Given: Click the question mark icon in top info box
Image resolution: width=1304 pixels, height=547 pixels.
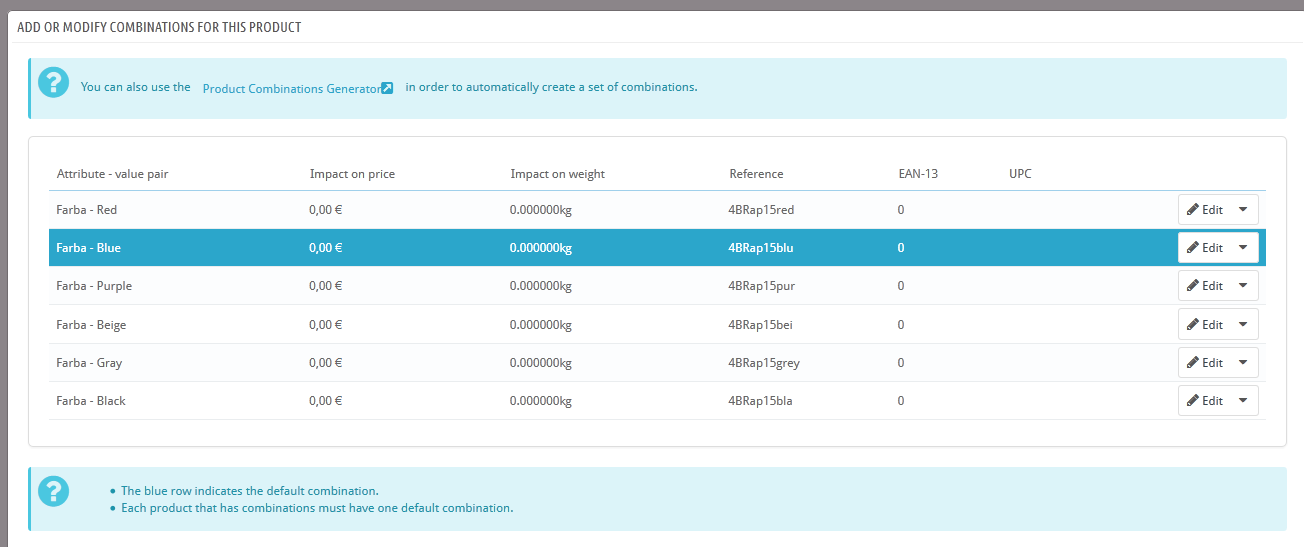Looking at the screenshot, I should point(54,83).
